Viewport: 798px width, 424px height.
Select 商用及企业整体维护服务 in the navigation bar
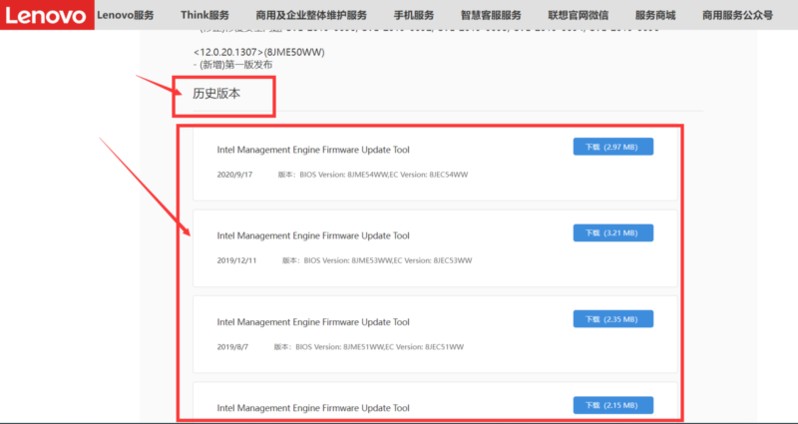[x=311, y=15]
